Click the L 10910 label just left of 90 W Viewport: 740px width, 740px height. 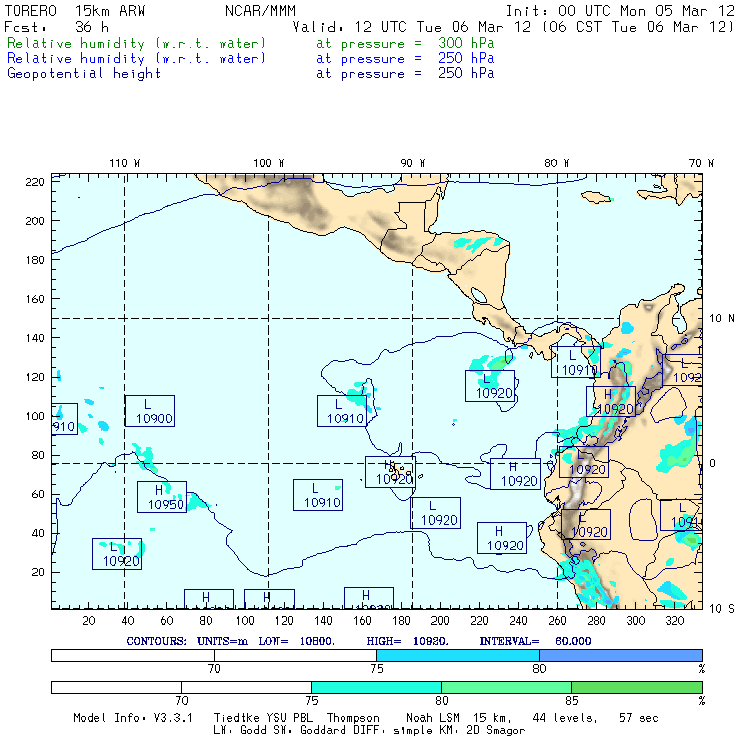[x=342, y=411]
